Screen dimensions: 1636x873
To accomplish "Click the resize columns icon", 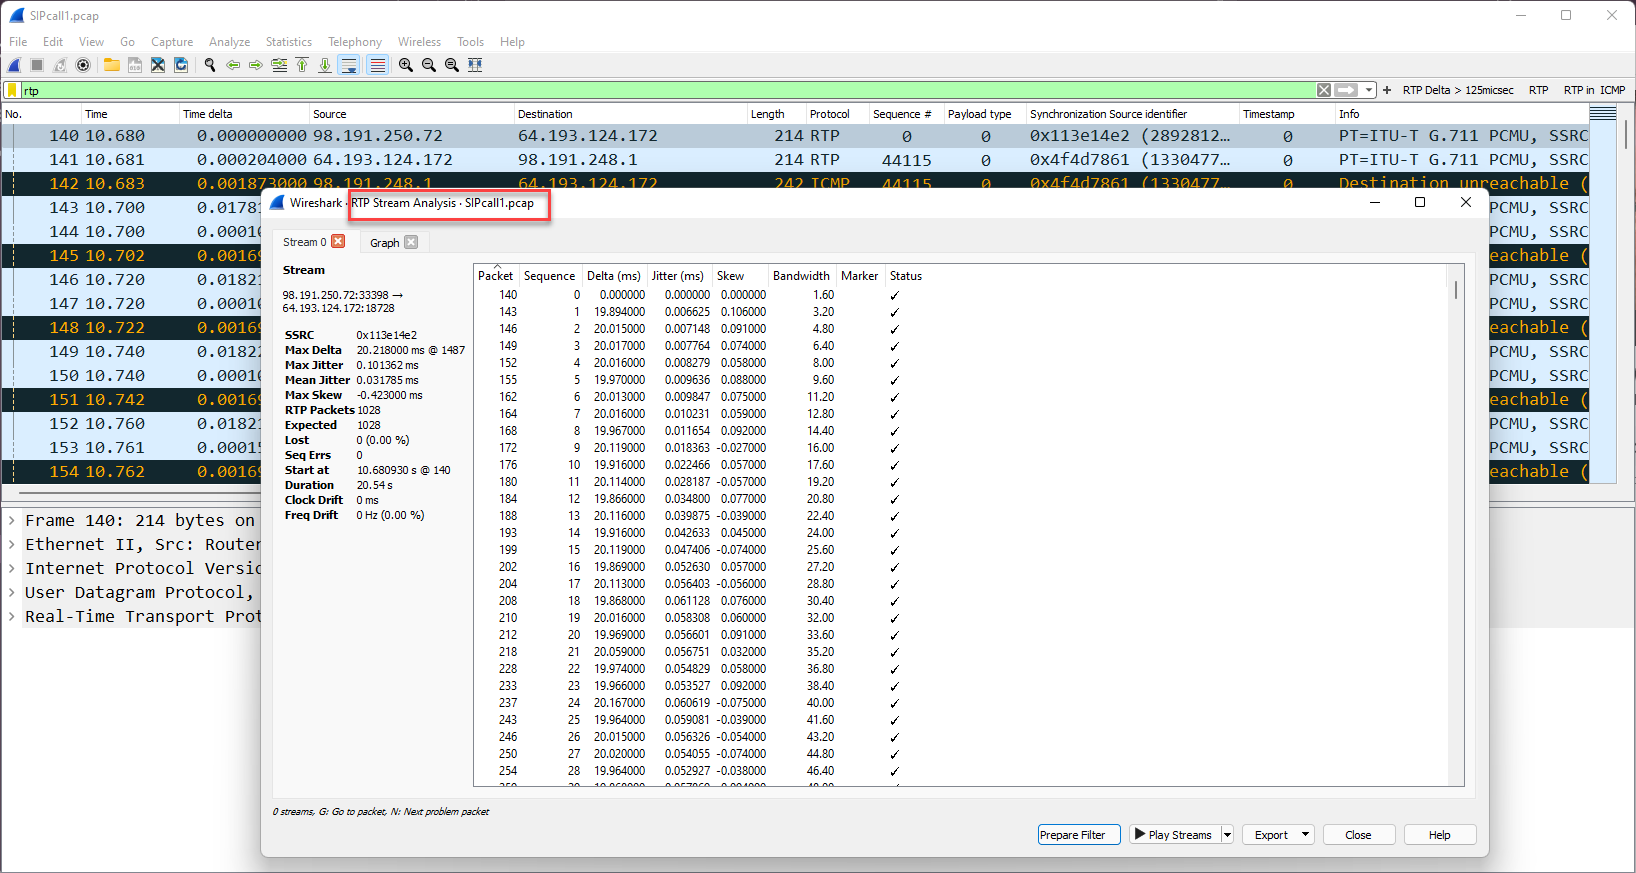I will pyautogui.click(x=475, y=65).
